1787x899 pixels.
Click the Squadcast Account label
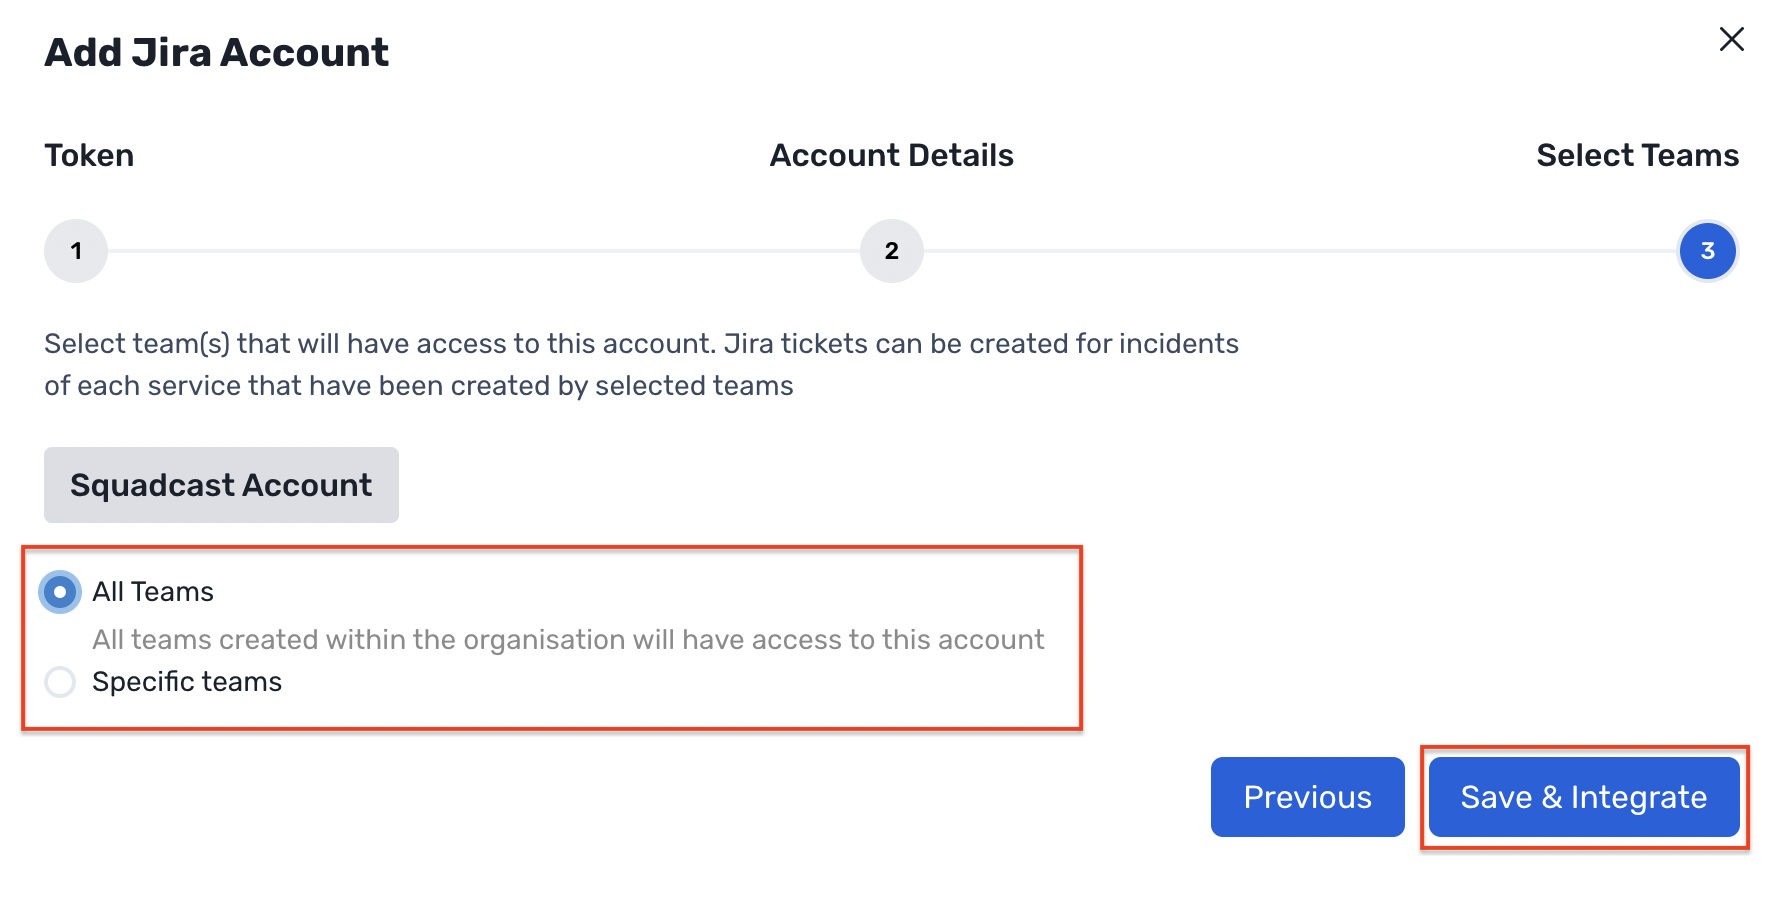(221, 485)
